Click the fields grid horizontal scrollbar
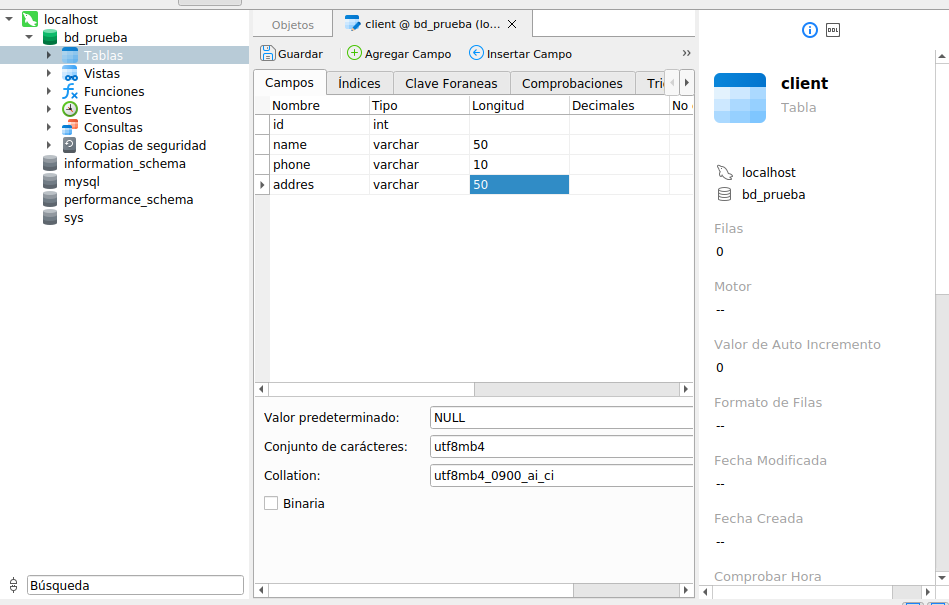 [370, 389]
